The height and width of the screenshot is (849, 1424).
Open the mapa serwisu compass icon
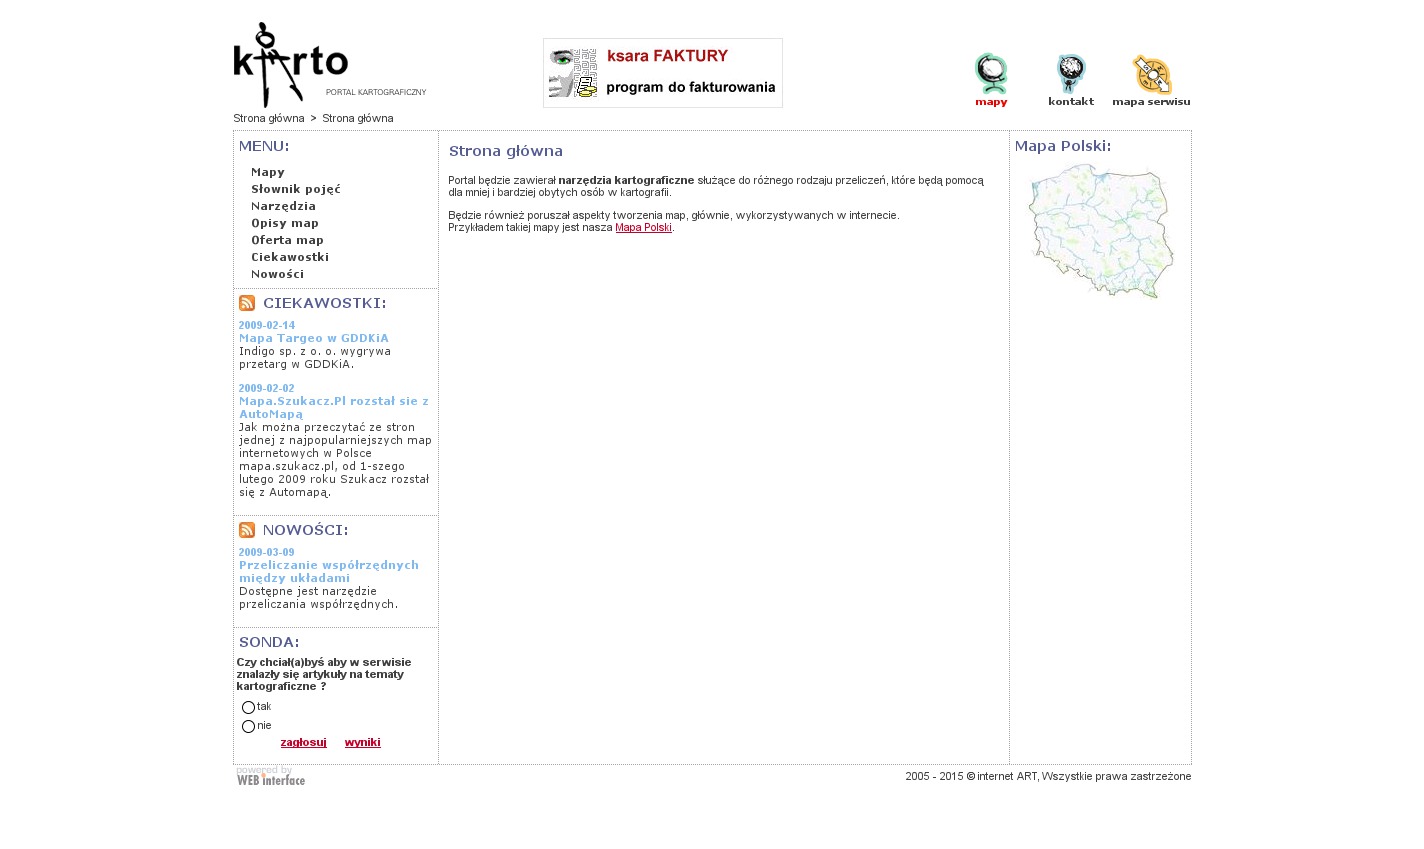point(1151,76)
